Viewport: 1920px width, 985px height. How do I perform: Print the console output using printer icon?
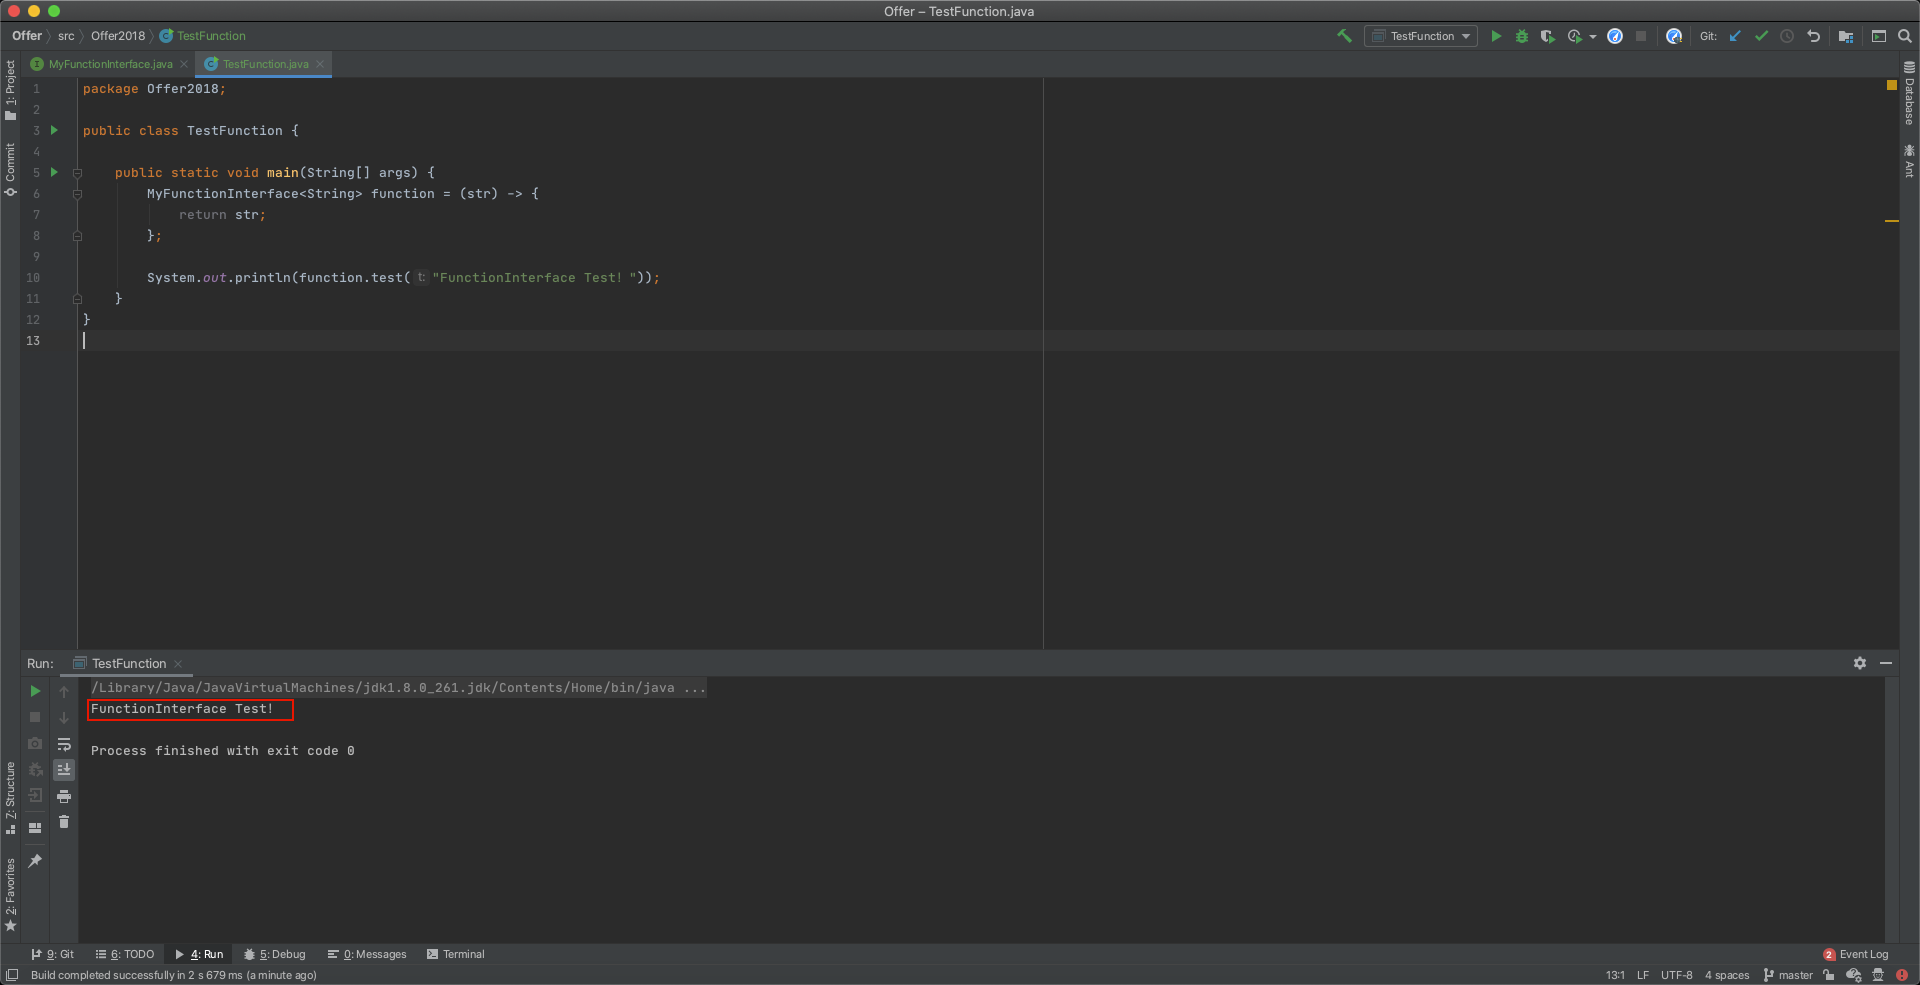click(64, 796)
